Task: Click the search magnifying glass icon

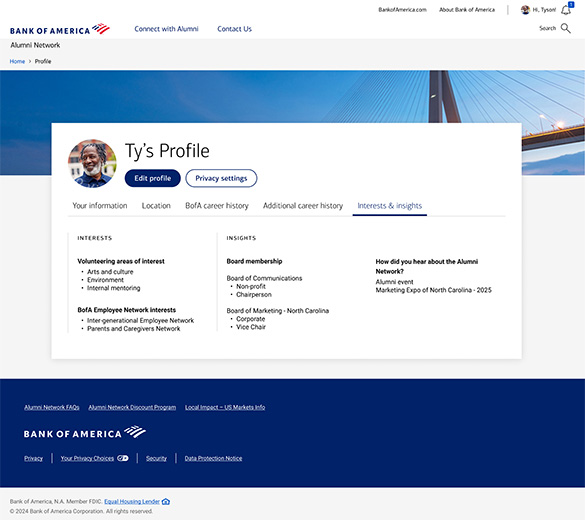Action: click(566, 28)
